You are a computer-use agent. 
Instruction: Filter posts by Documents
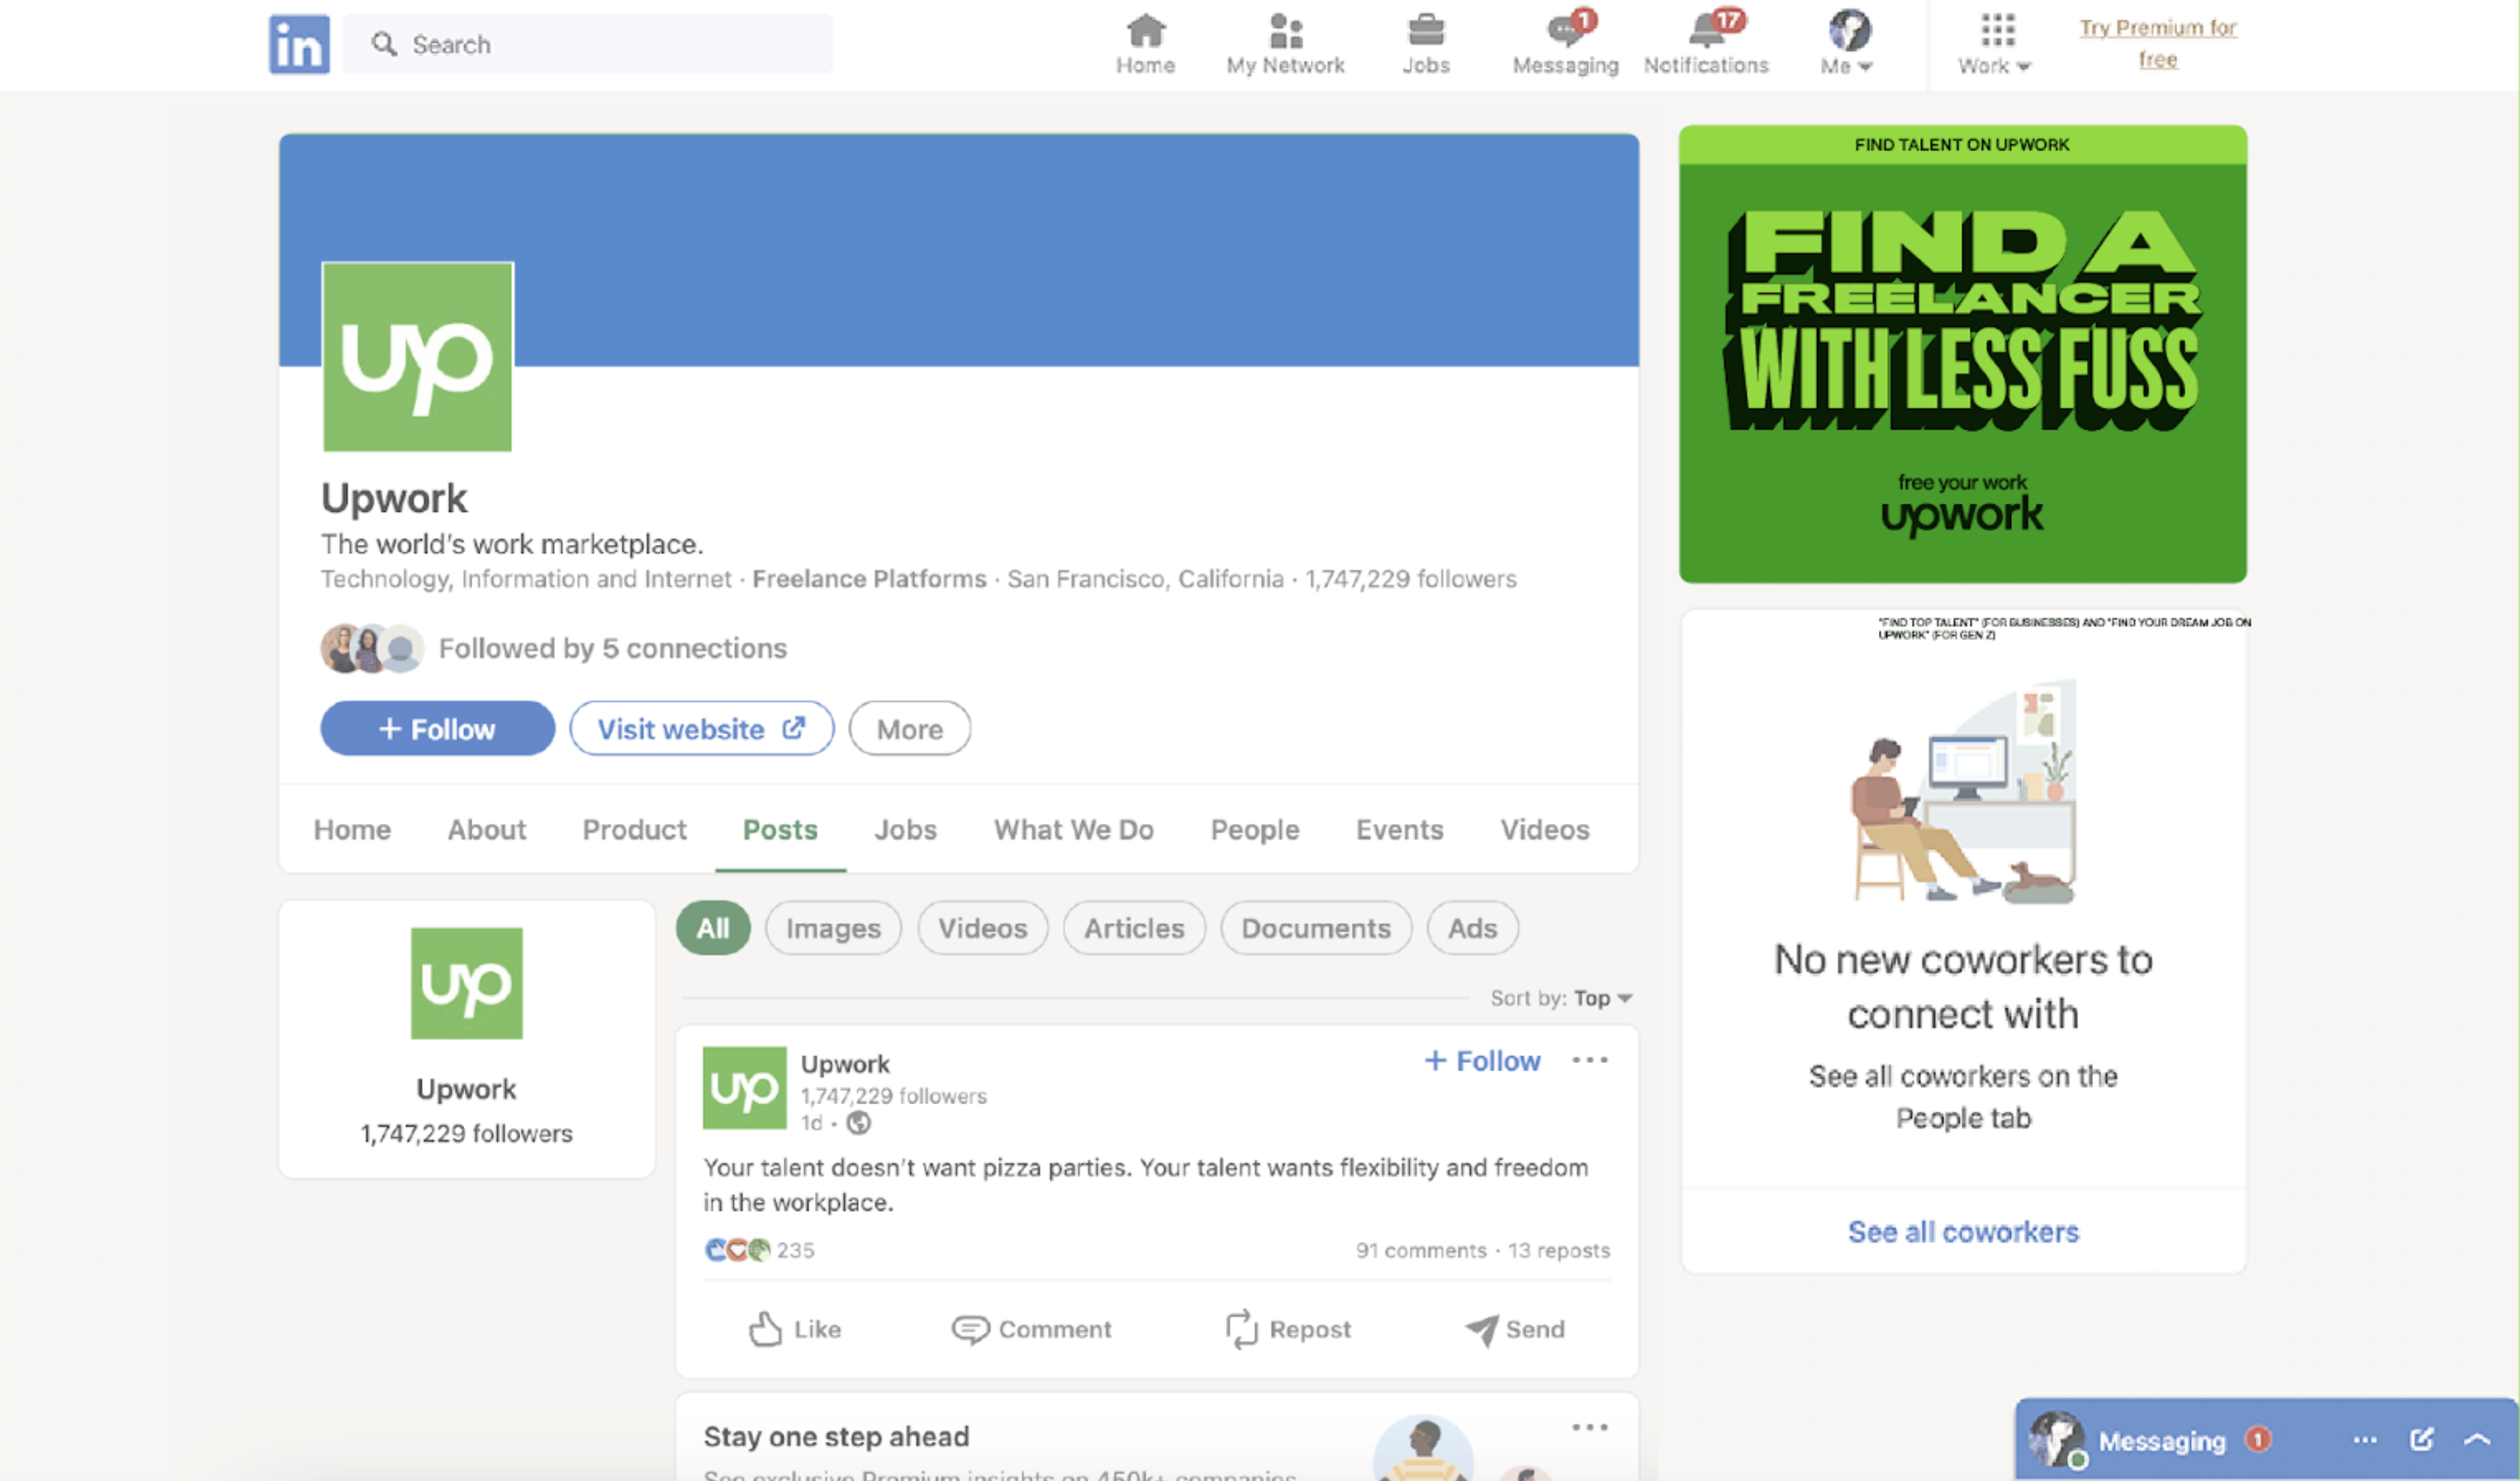click(1316, 927)
